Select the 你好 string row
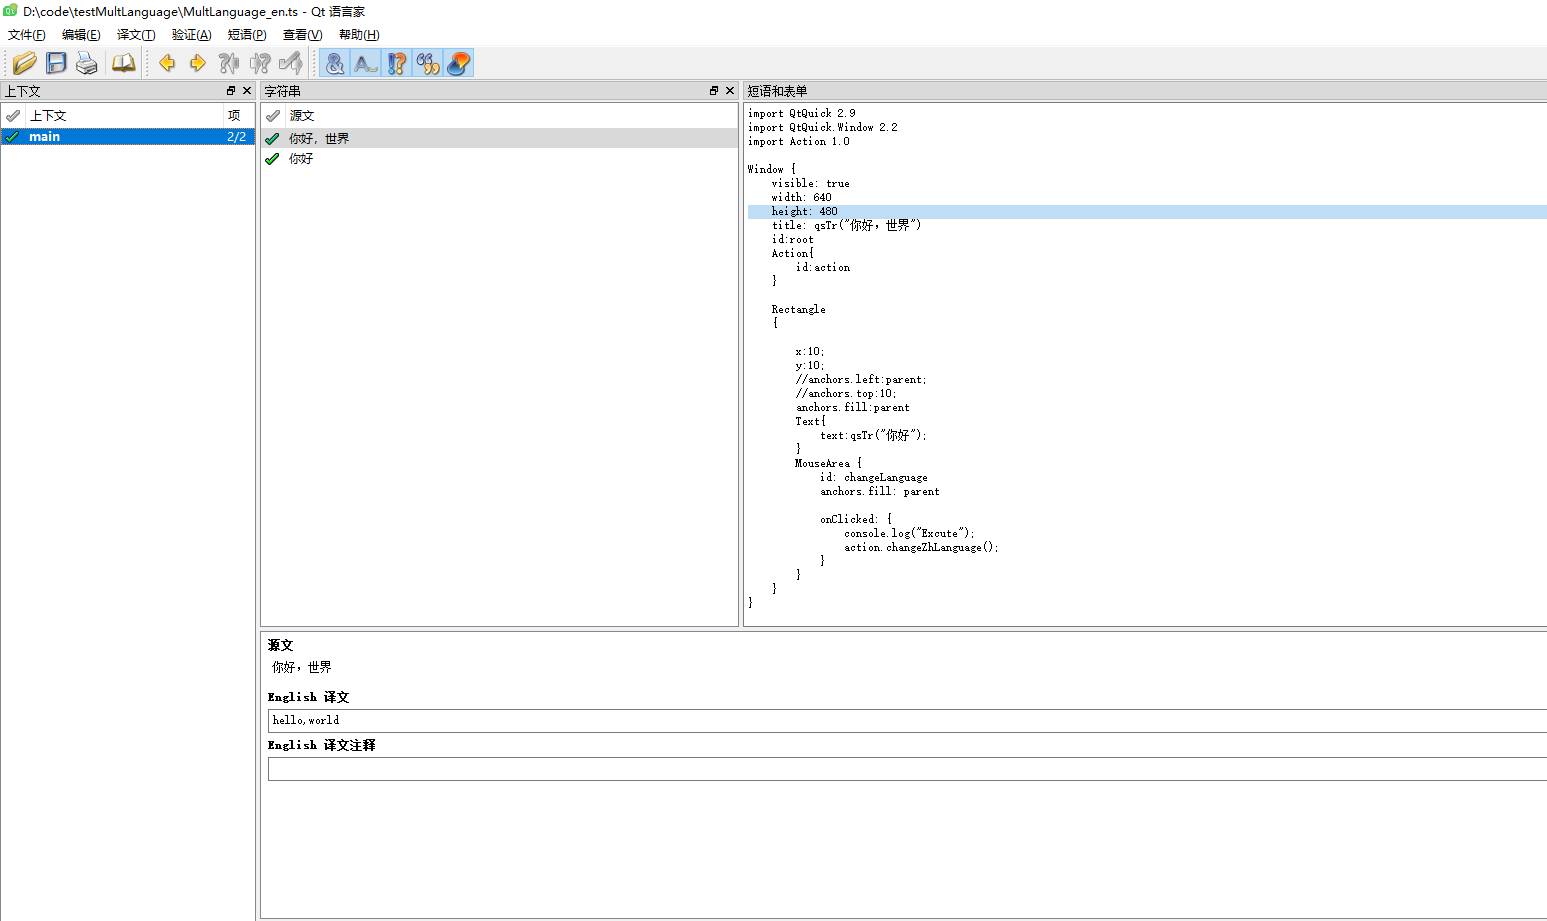Viewport: 1547px width, 921px height. point(499,159)
